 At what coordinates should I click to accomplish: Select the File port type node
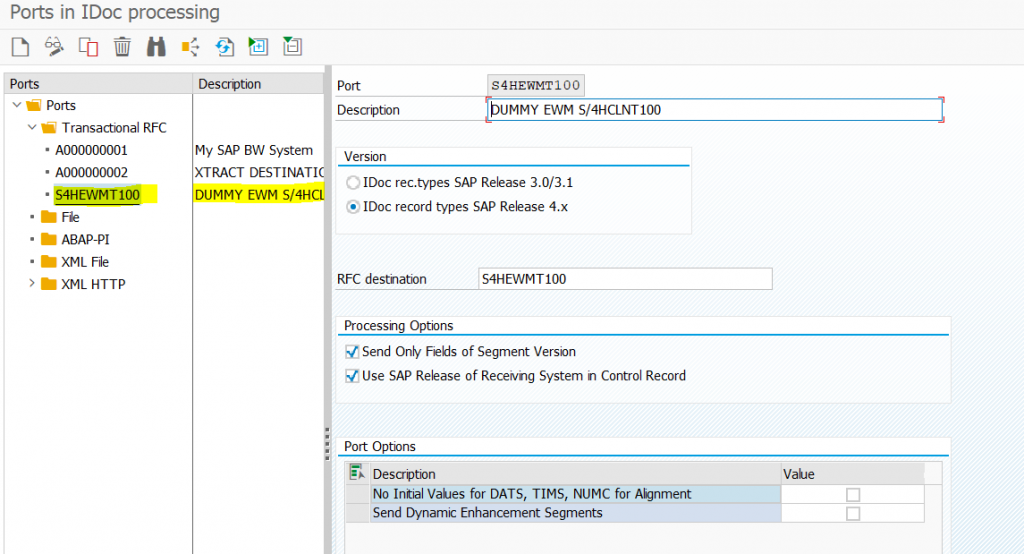point(71,217)
